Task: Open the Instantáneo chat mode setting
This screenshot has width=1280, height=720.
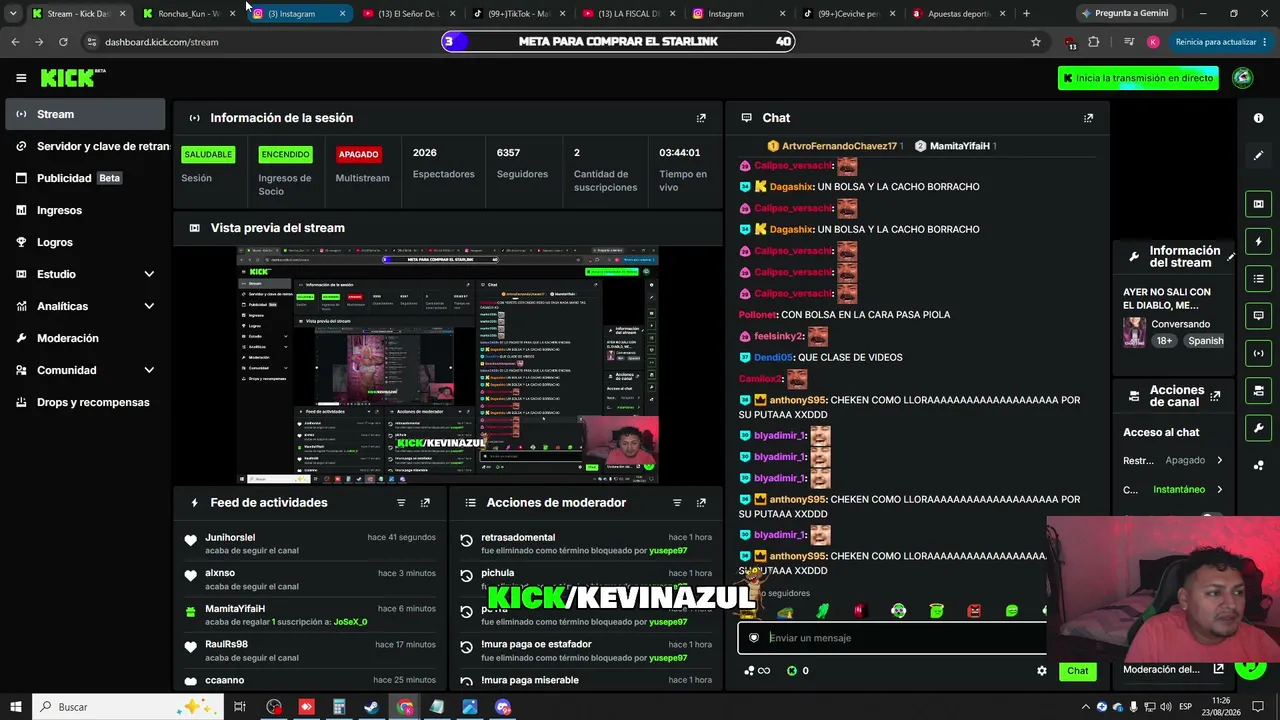Action: [x=1173, y=490]
